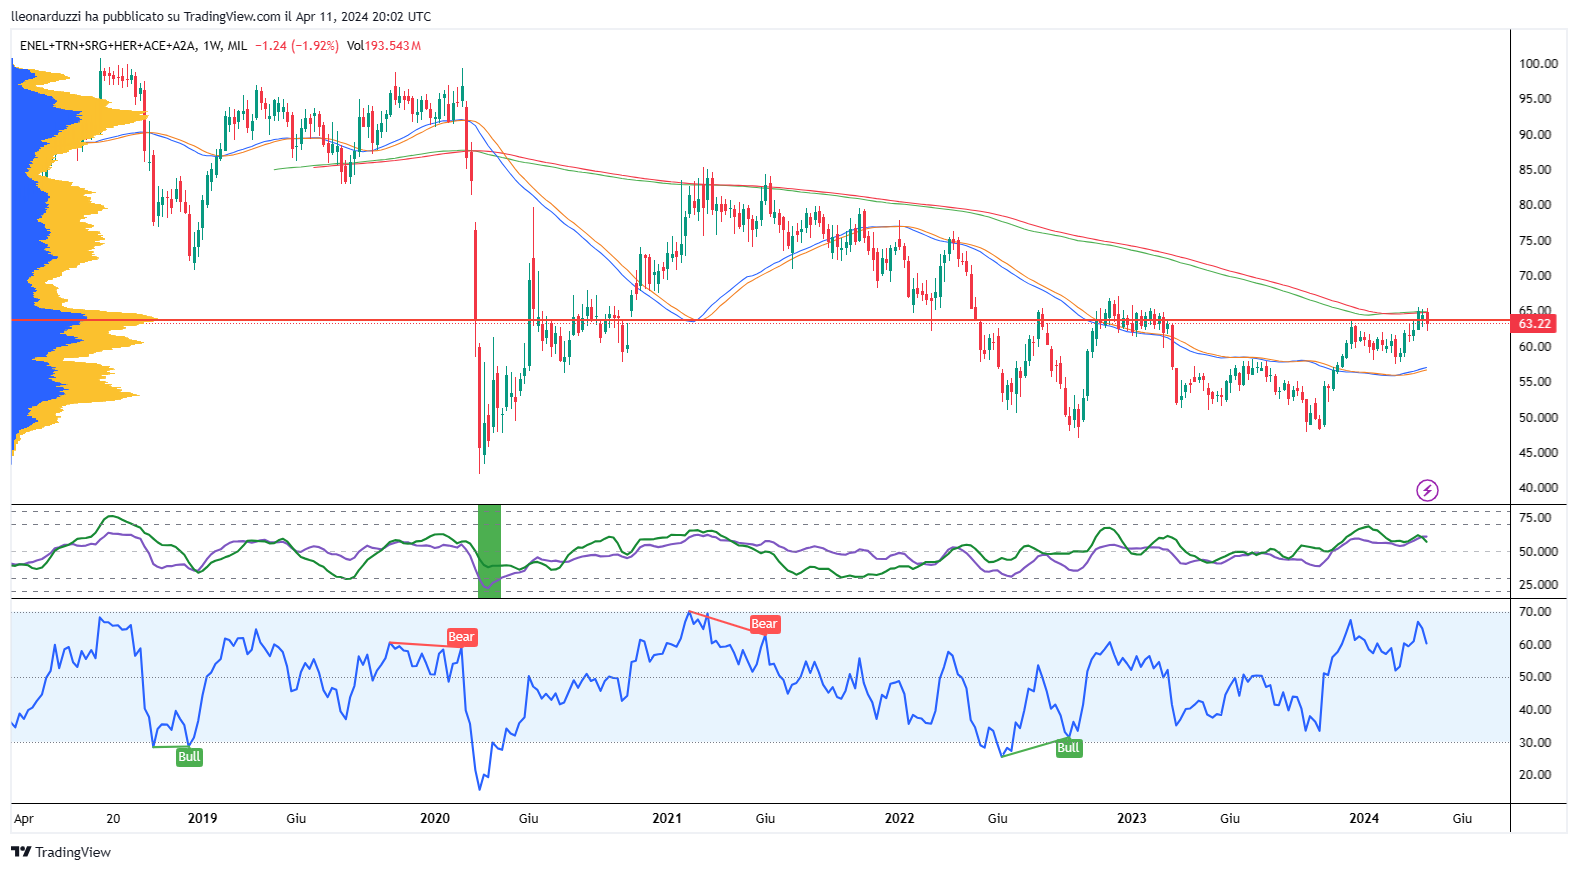Screen dimensions: 1578x870
Task: Click the Vol 193.543M value
Action: pos(384,46)
